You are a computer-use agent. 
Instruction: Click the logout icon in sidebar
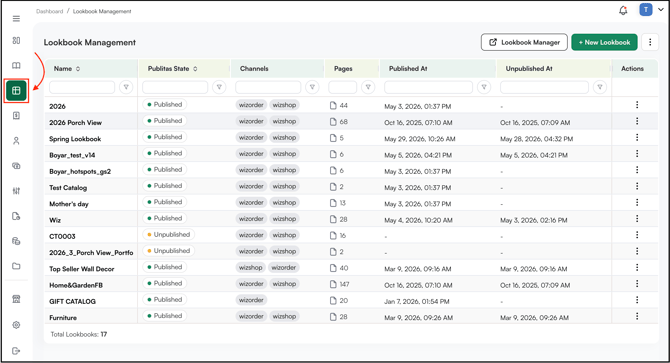tap(16, 351)
